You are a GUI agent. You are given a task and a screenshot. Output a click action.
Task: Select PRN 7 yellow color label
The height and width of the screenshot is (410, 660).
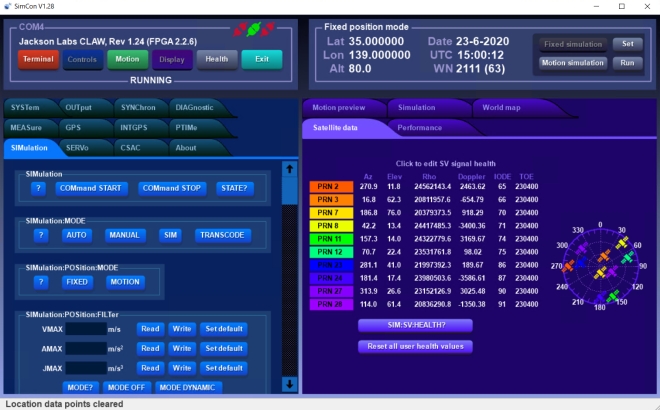tap(331, 213)
